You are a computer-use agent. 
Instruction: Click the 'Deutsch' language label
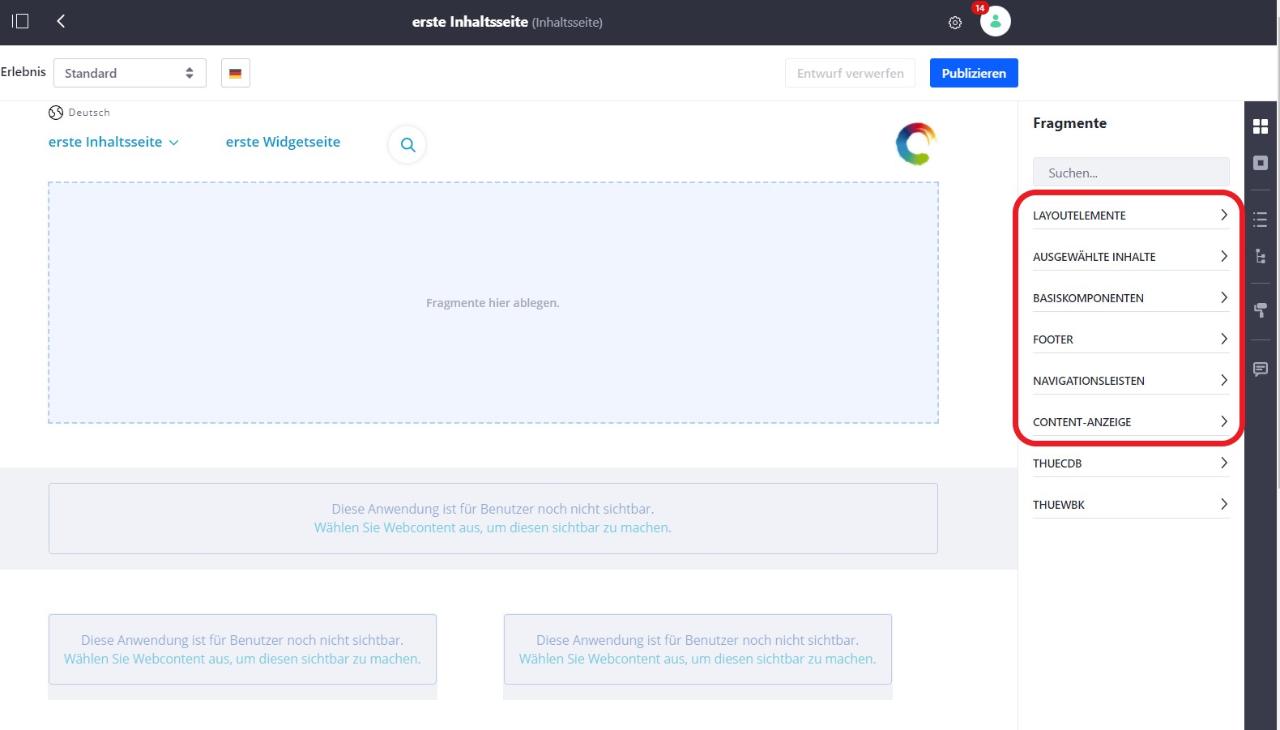point(89,112)
